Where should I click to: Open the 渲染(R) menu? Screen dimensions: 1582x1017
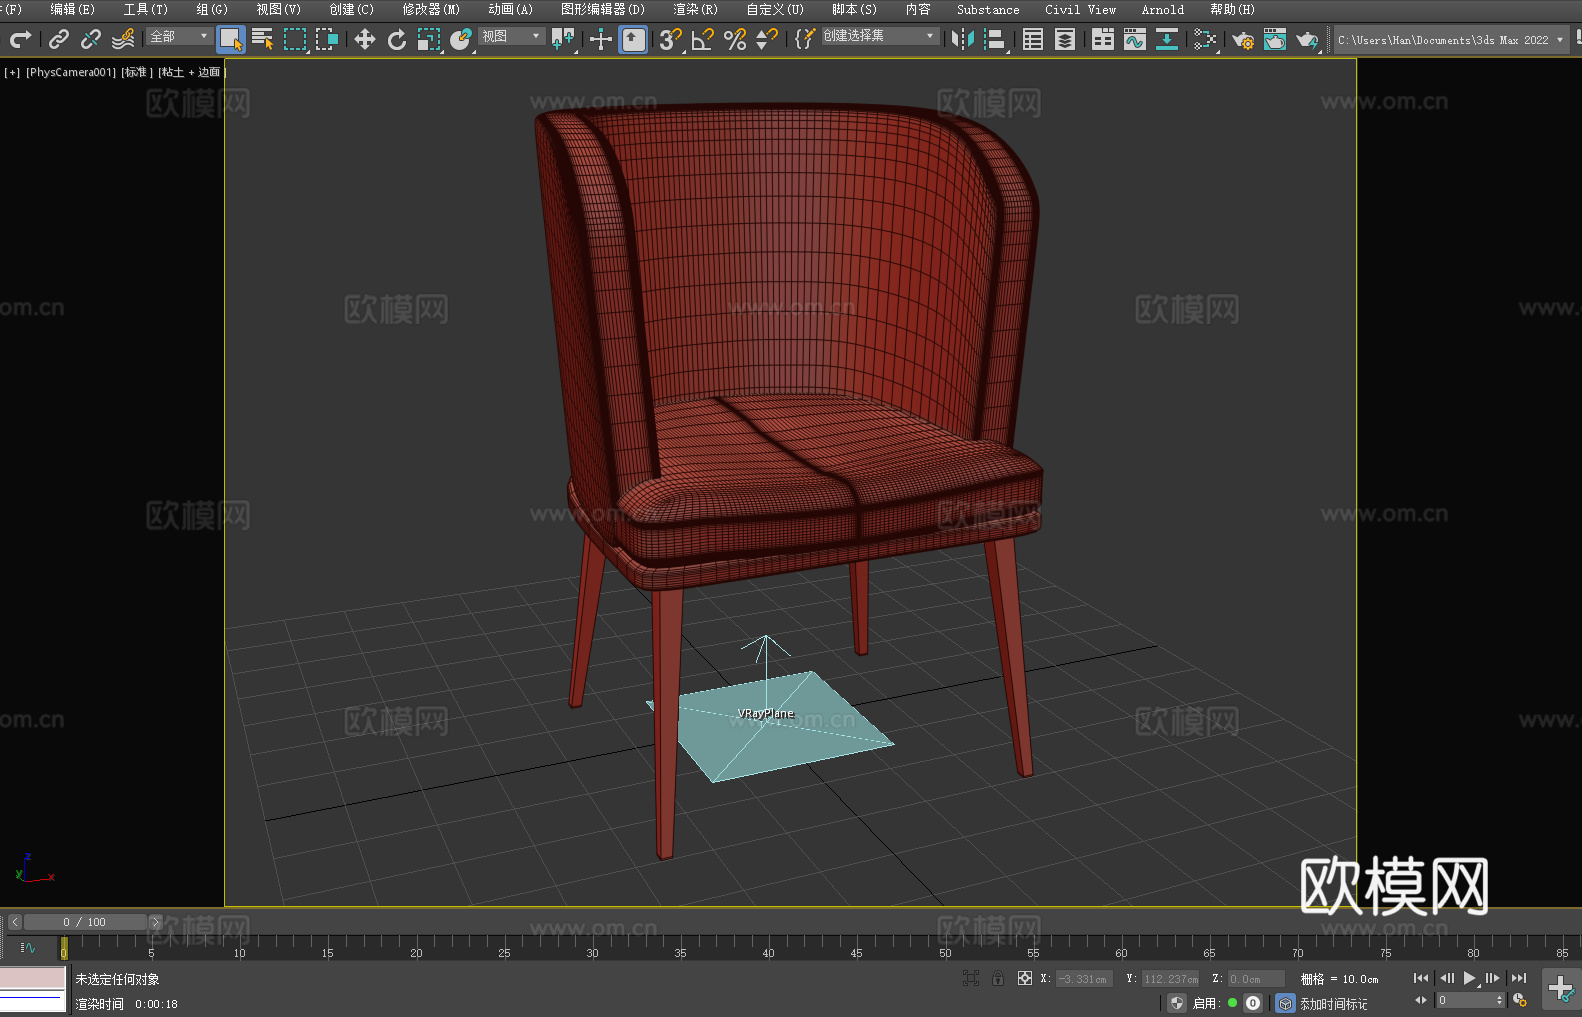pyautogui.click(x=695, y=9)
